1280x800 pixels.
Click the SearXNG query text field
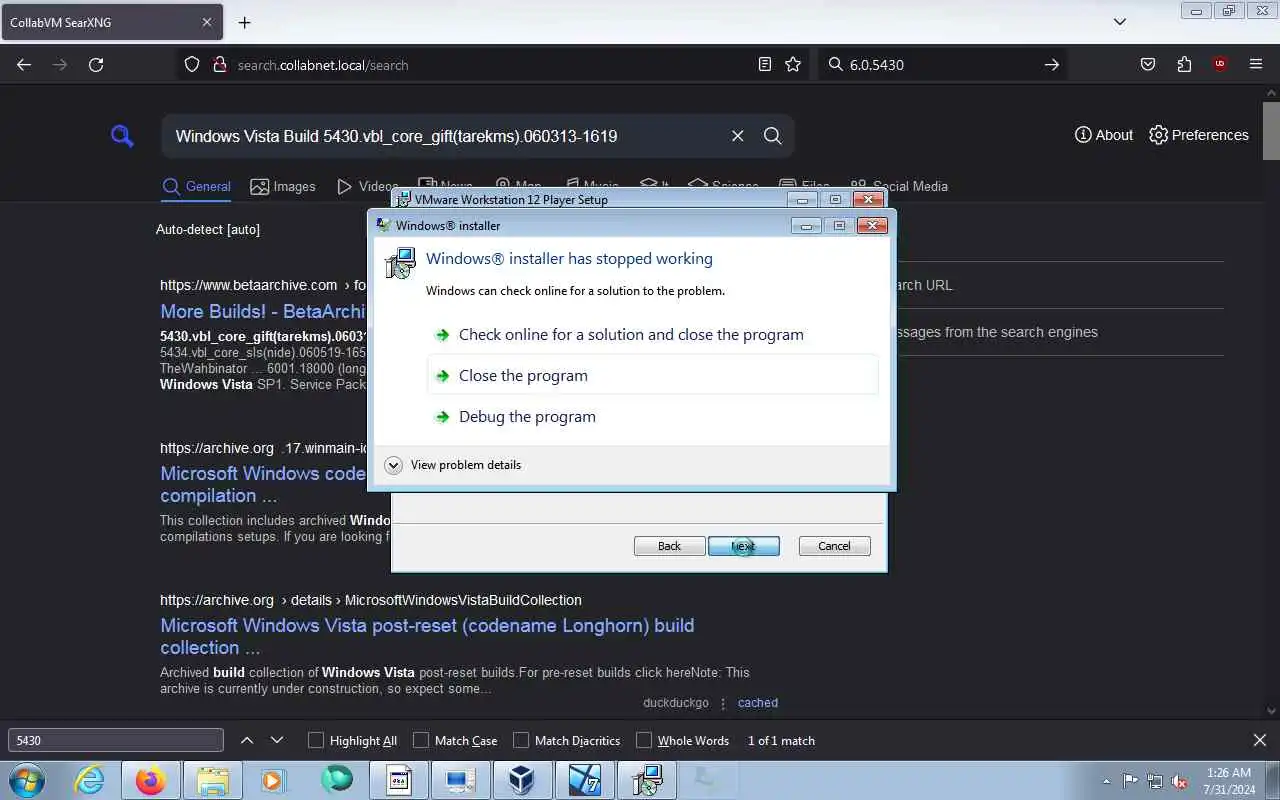coord(445,136)
